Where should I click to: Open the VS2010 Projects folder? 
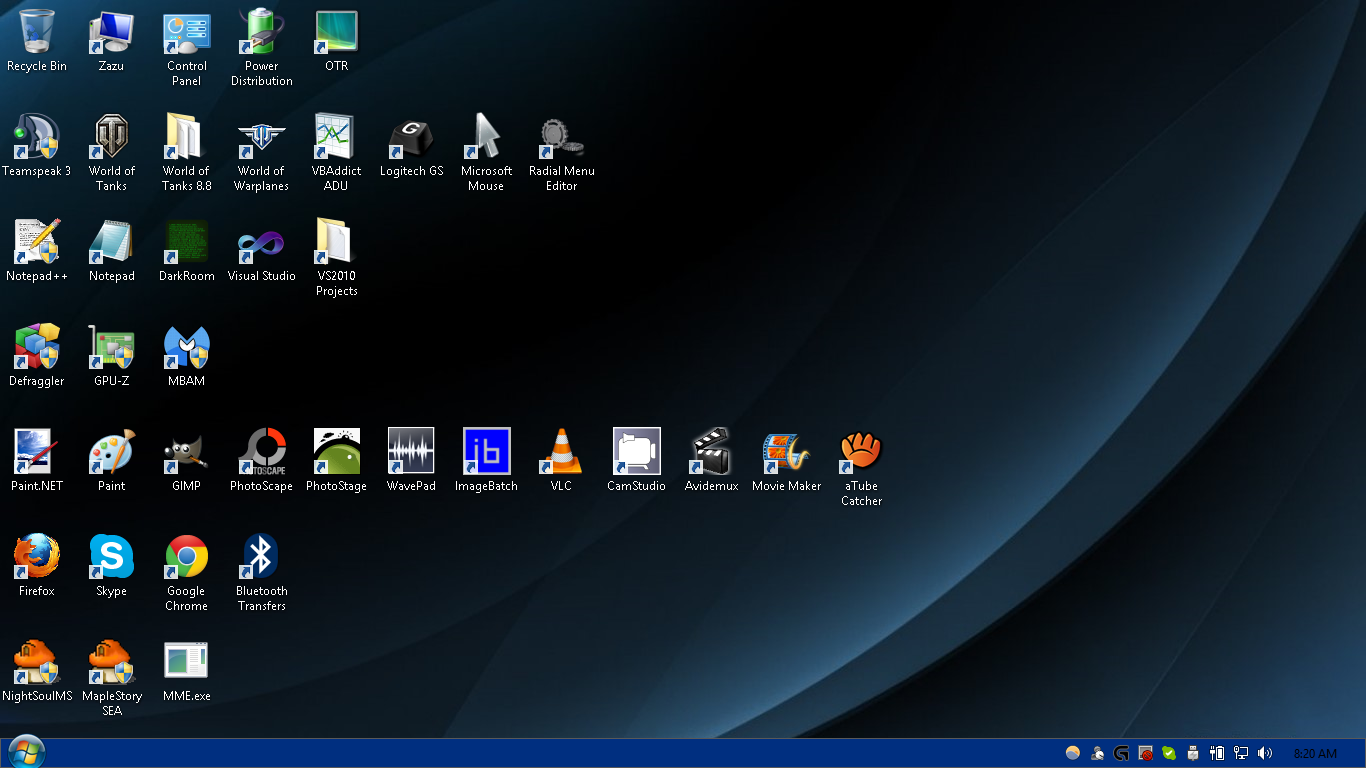336,242
